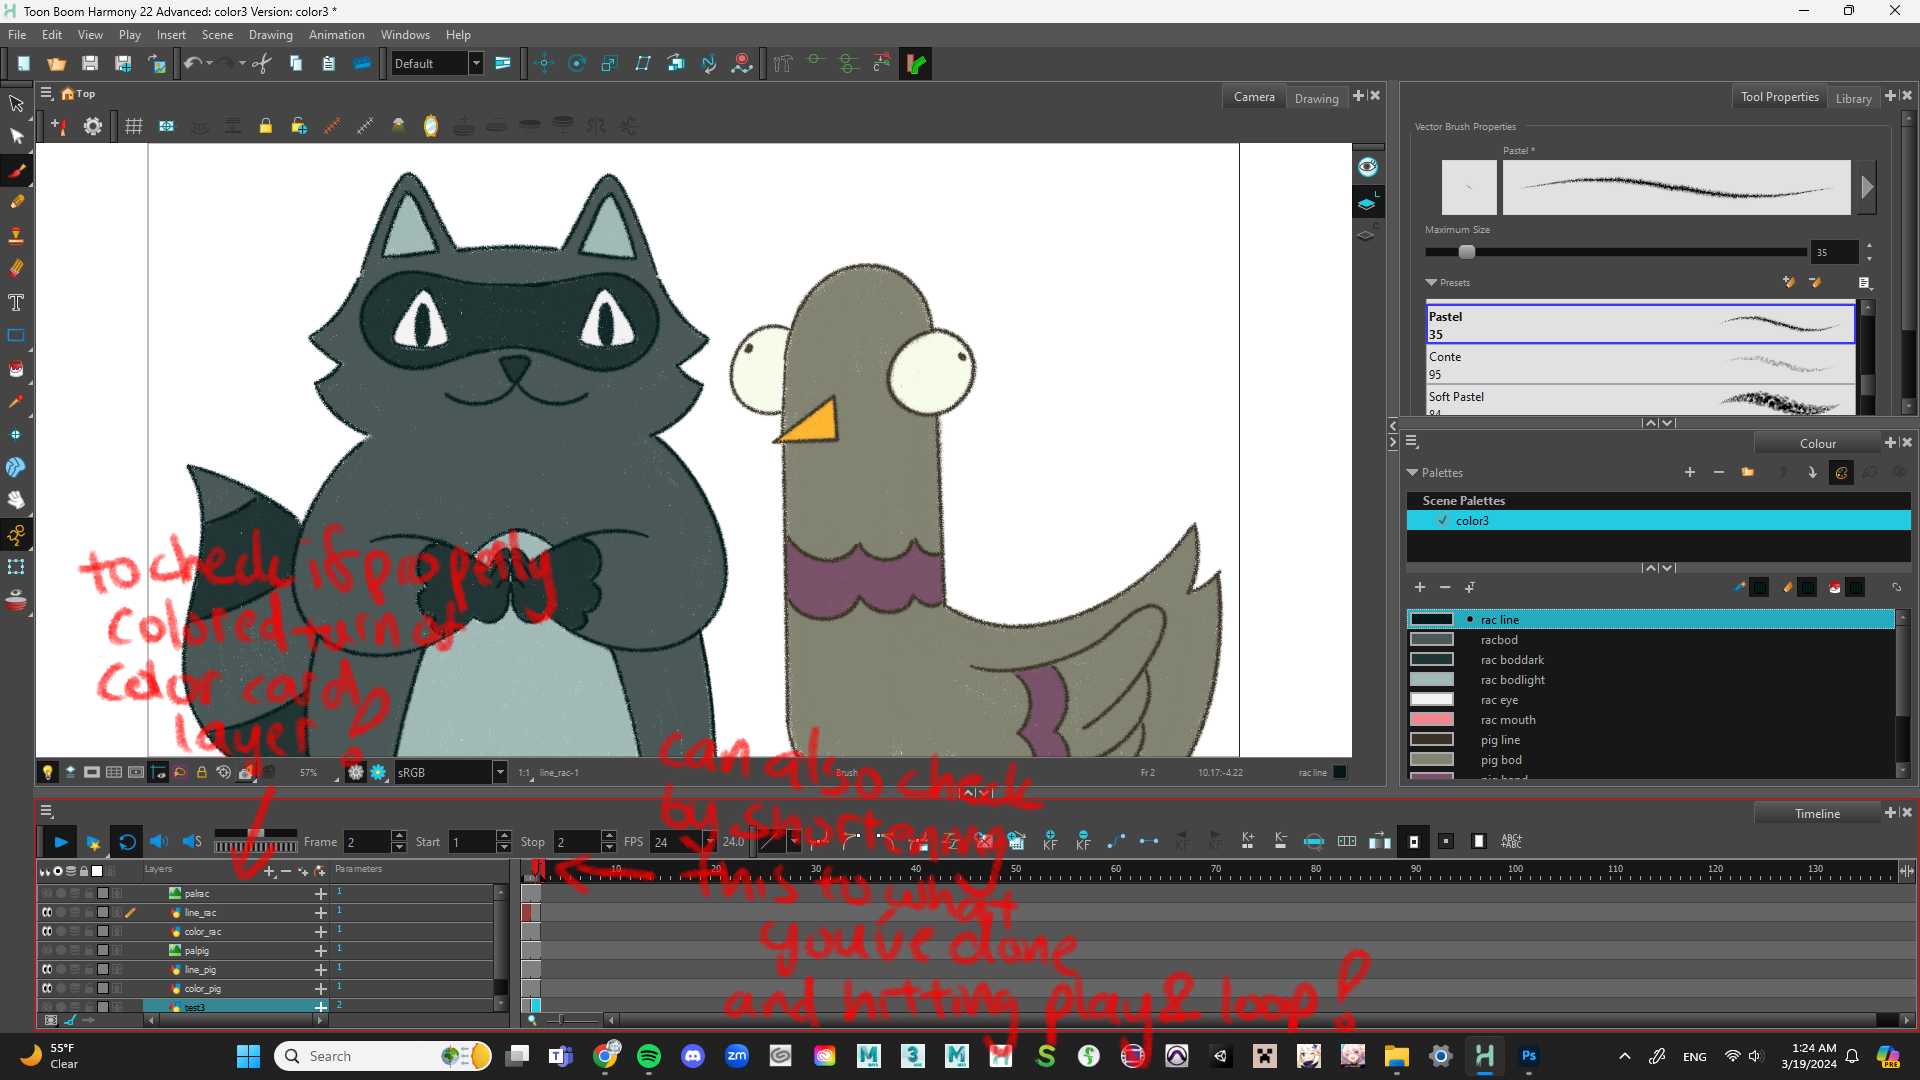The height and width of the screenshot is (1080, 1920).
Task: Open Spotify from the Windows taskbar
Action: [x=649, y=1056]
